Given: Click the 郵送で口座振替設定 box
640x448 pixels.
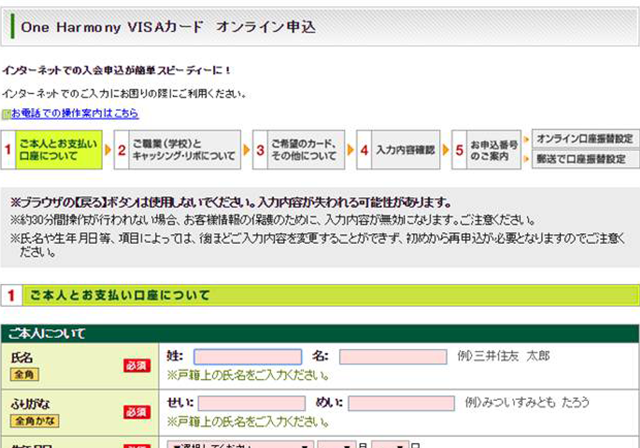Looking at the screenshot, I should [584, 160].
